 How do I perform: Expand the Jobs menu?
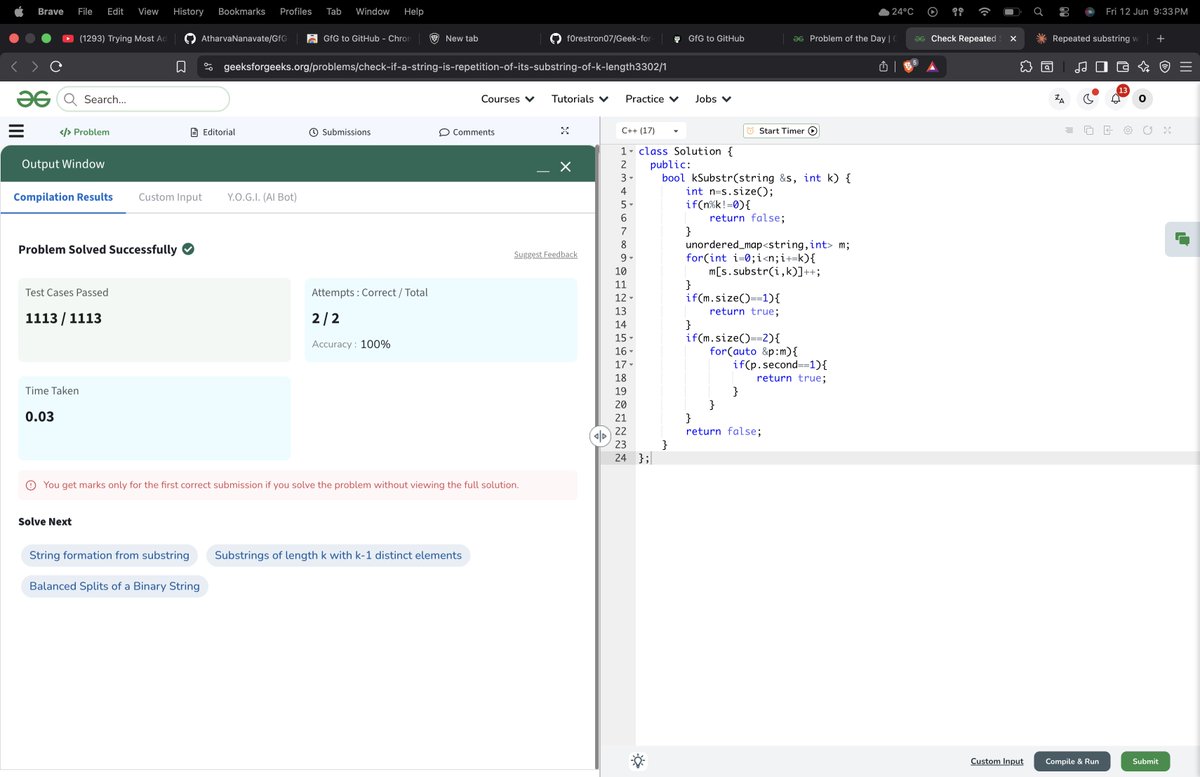pyautogui.click(x=713, y=99)
